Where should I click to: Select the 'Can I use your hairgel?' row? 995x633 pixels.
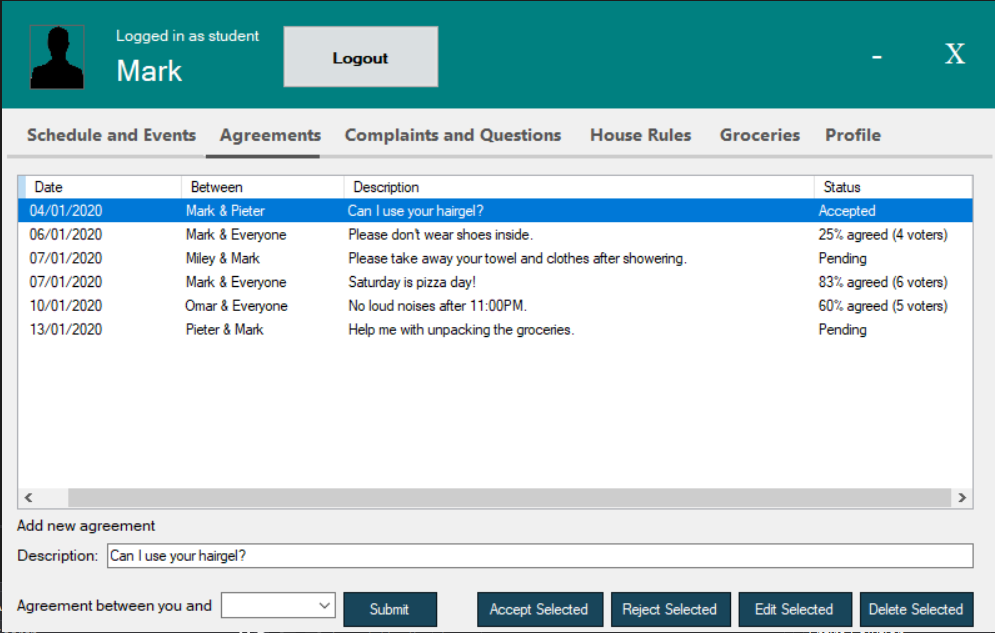tap(495, 211)
